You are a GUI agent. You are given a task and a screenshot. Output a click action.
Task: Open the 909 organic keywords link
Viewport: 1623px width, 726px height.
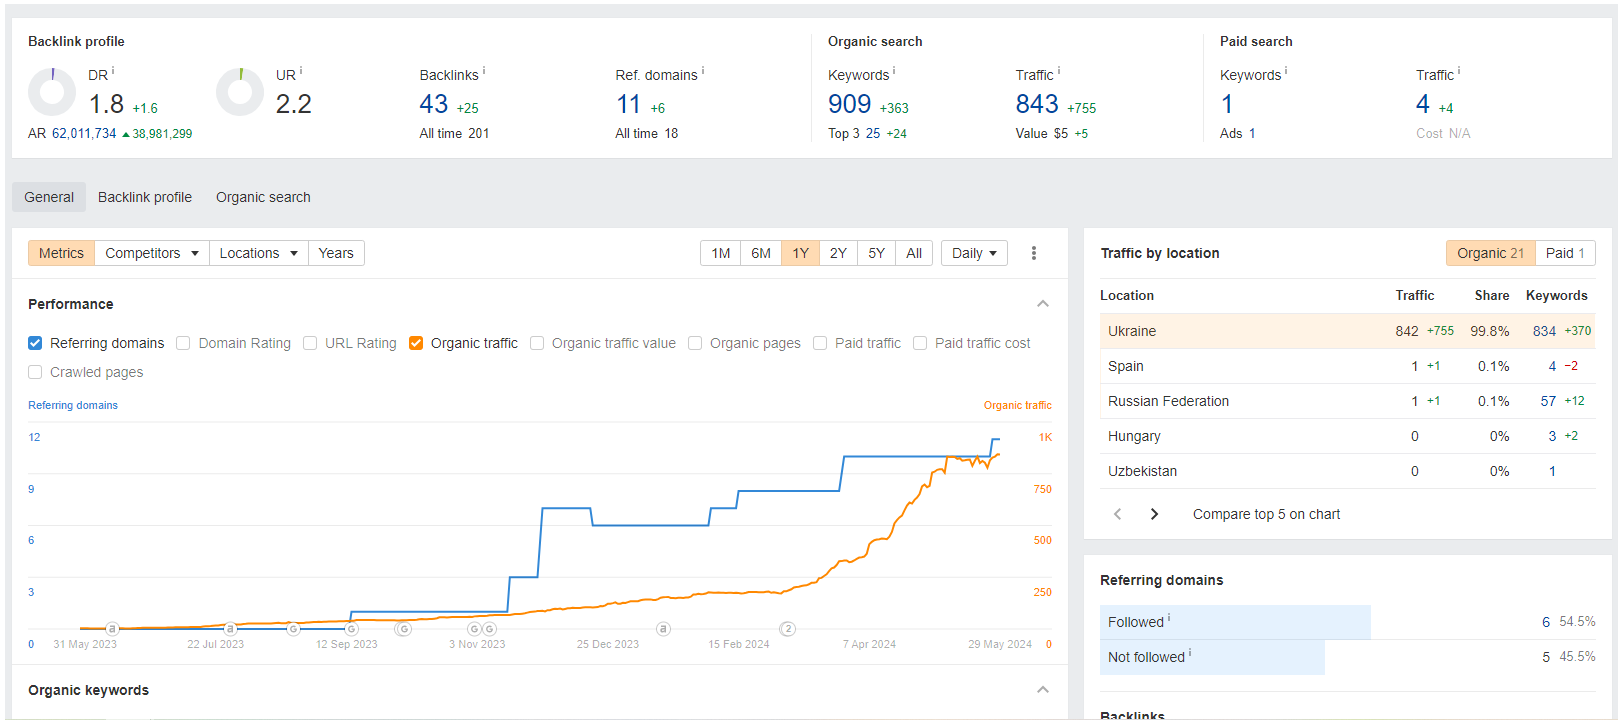click(x=849, y=104)
